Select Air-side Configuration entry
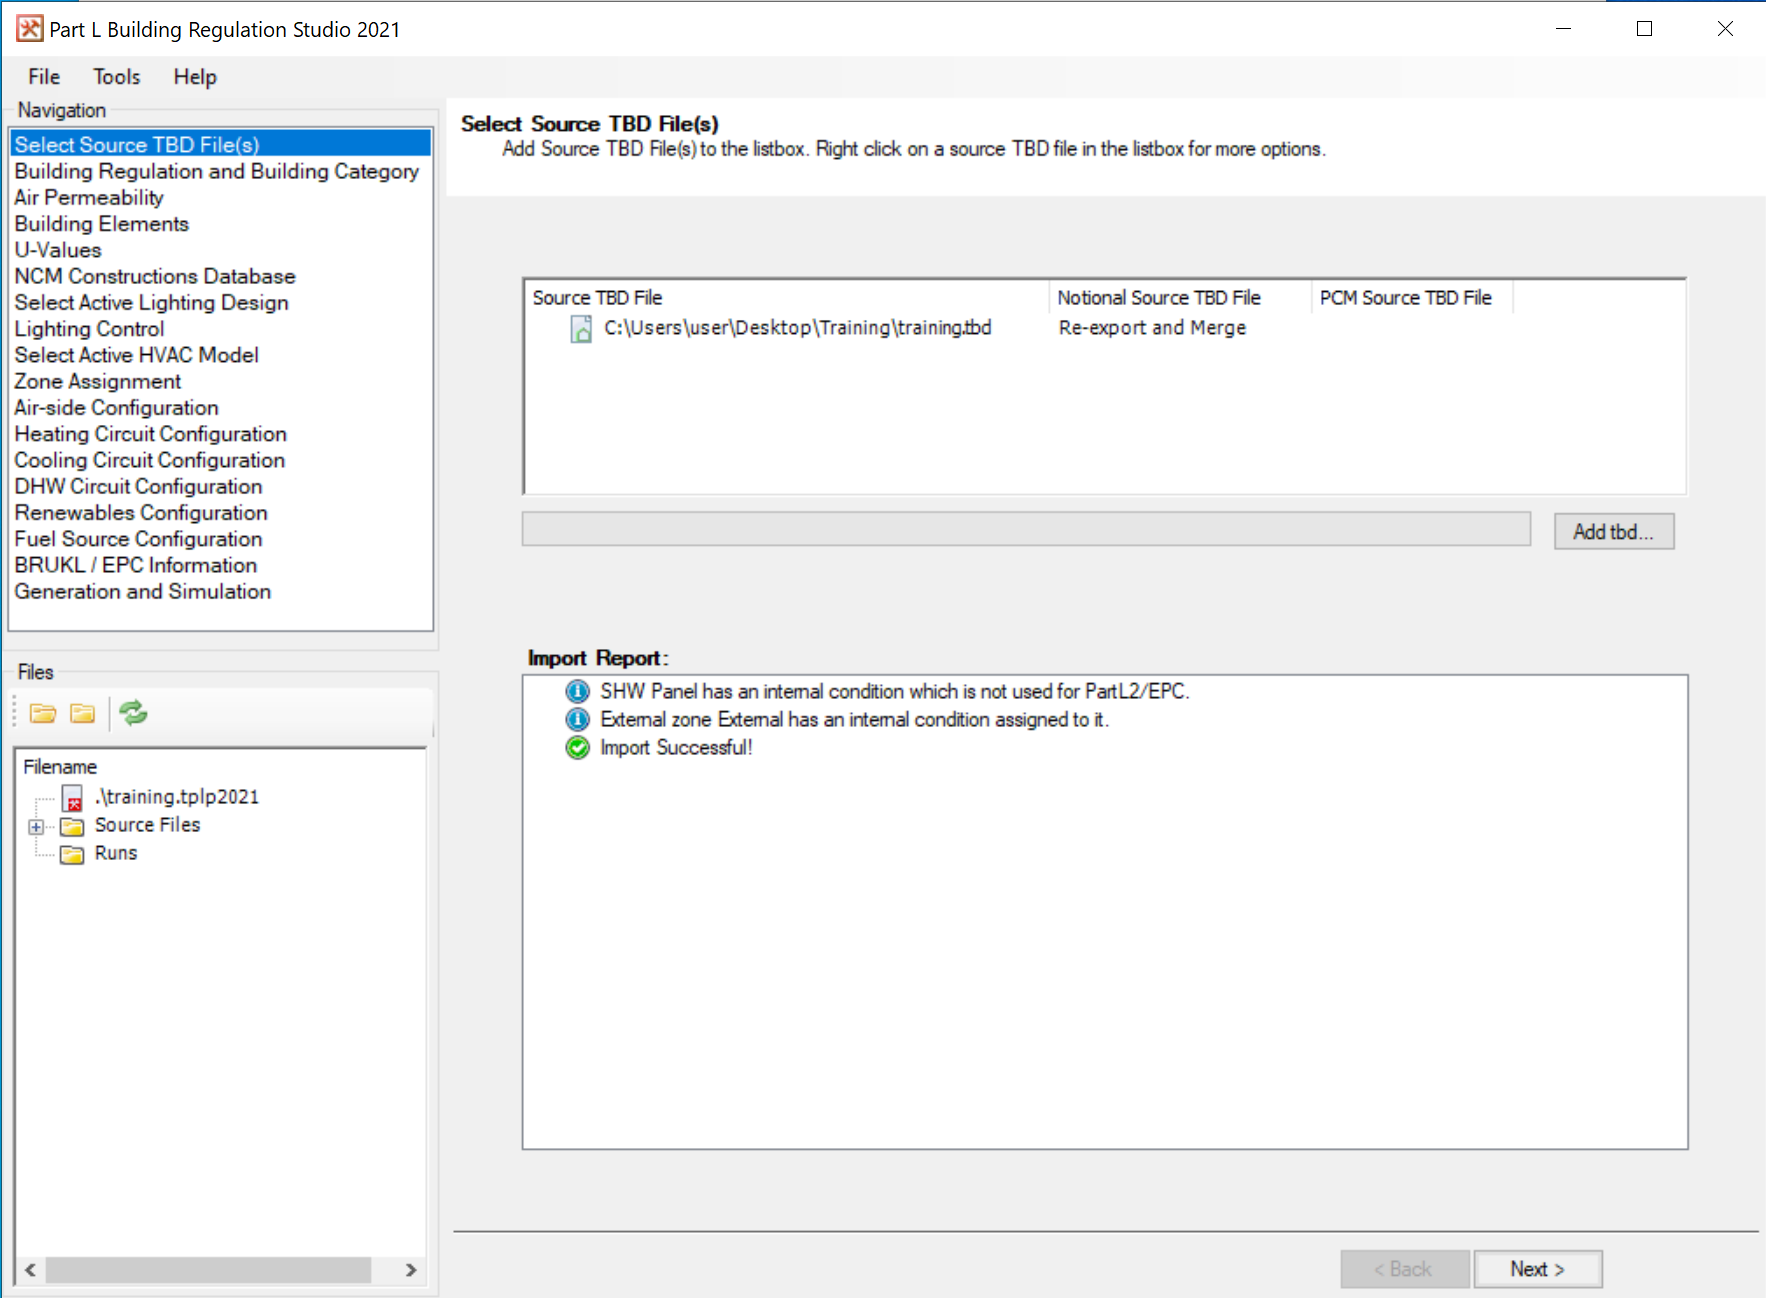 click(x=117, y=407)
